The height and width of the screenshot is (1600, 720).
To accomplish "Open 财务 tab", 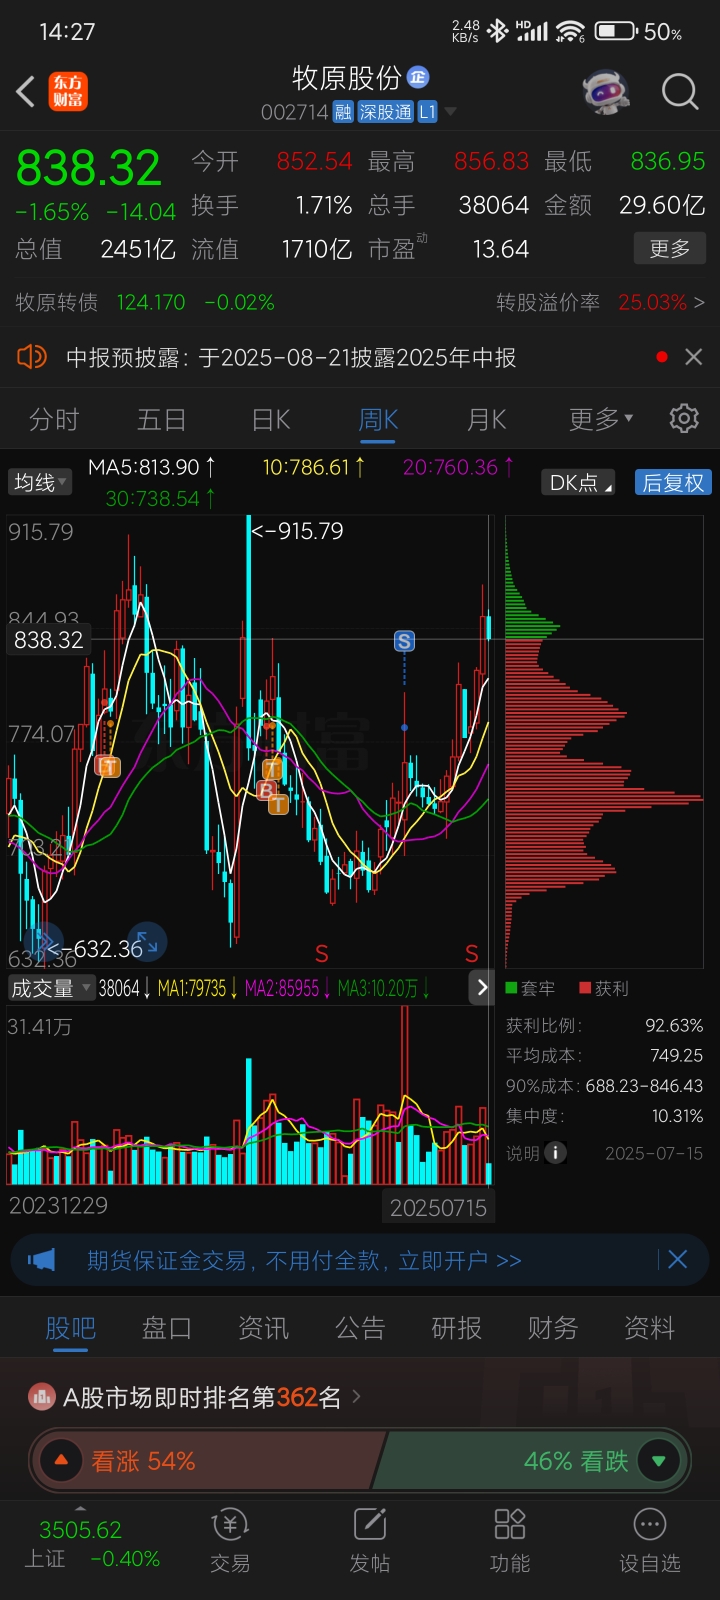I will pos(553,1328).
